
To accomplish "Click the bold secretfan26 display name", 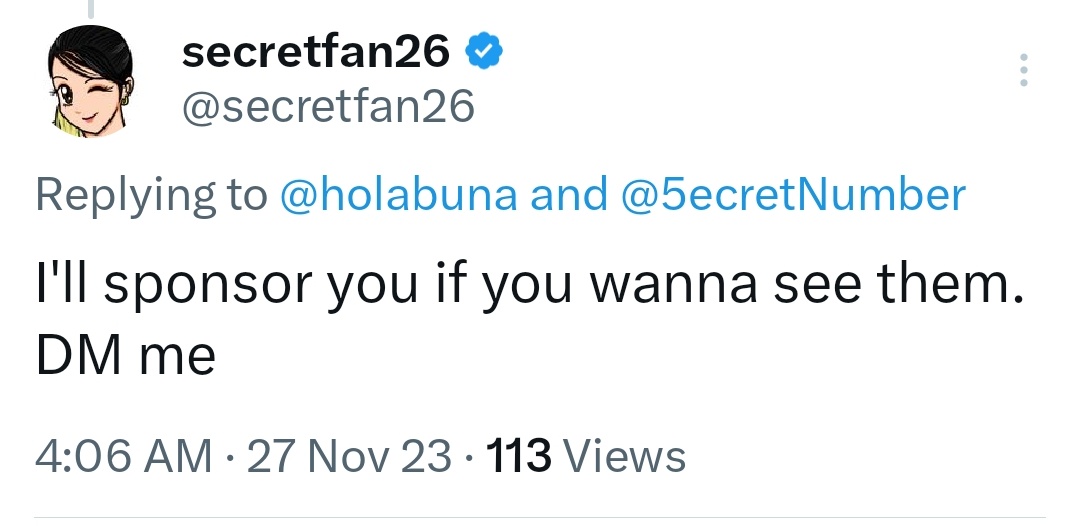I will click(x=316, y=51).
